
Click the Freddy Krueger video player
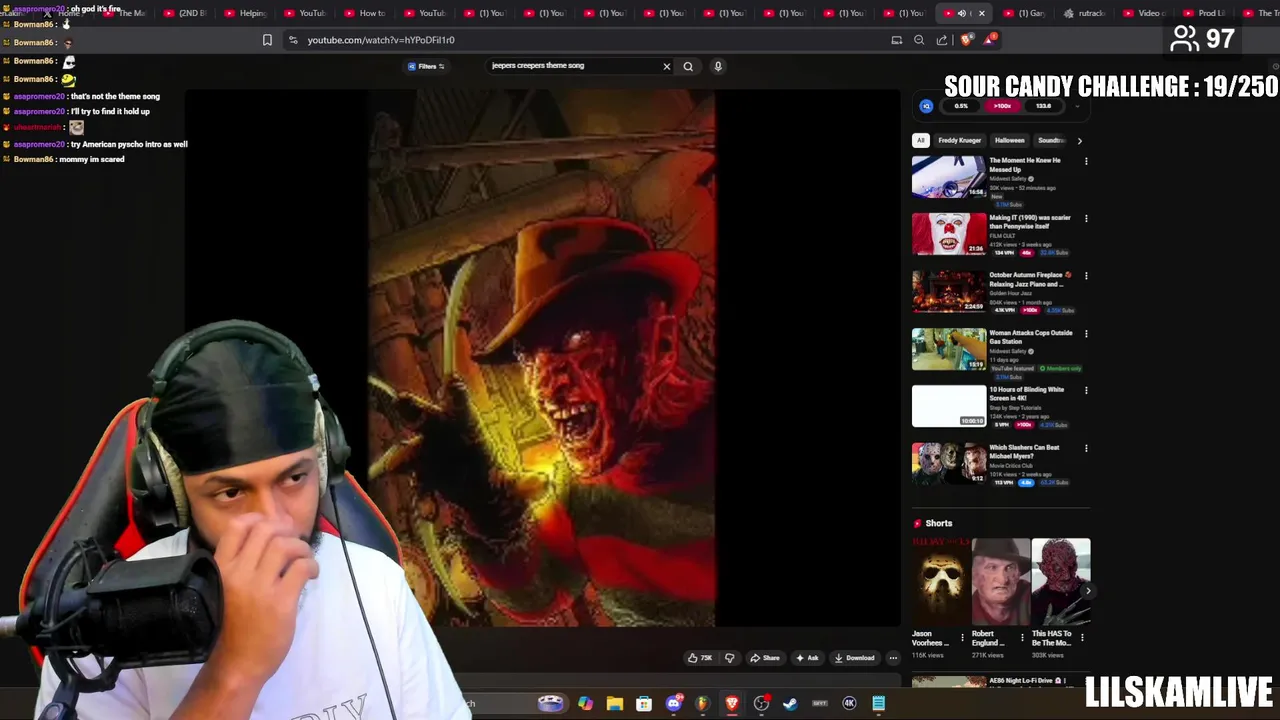(542, 358)
